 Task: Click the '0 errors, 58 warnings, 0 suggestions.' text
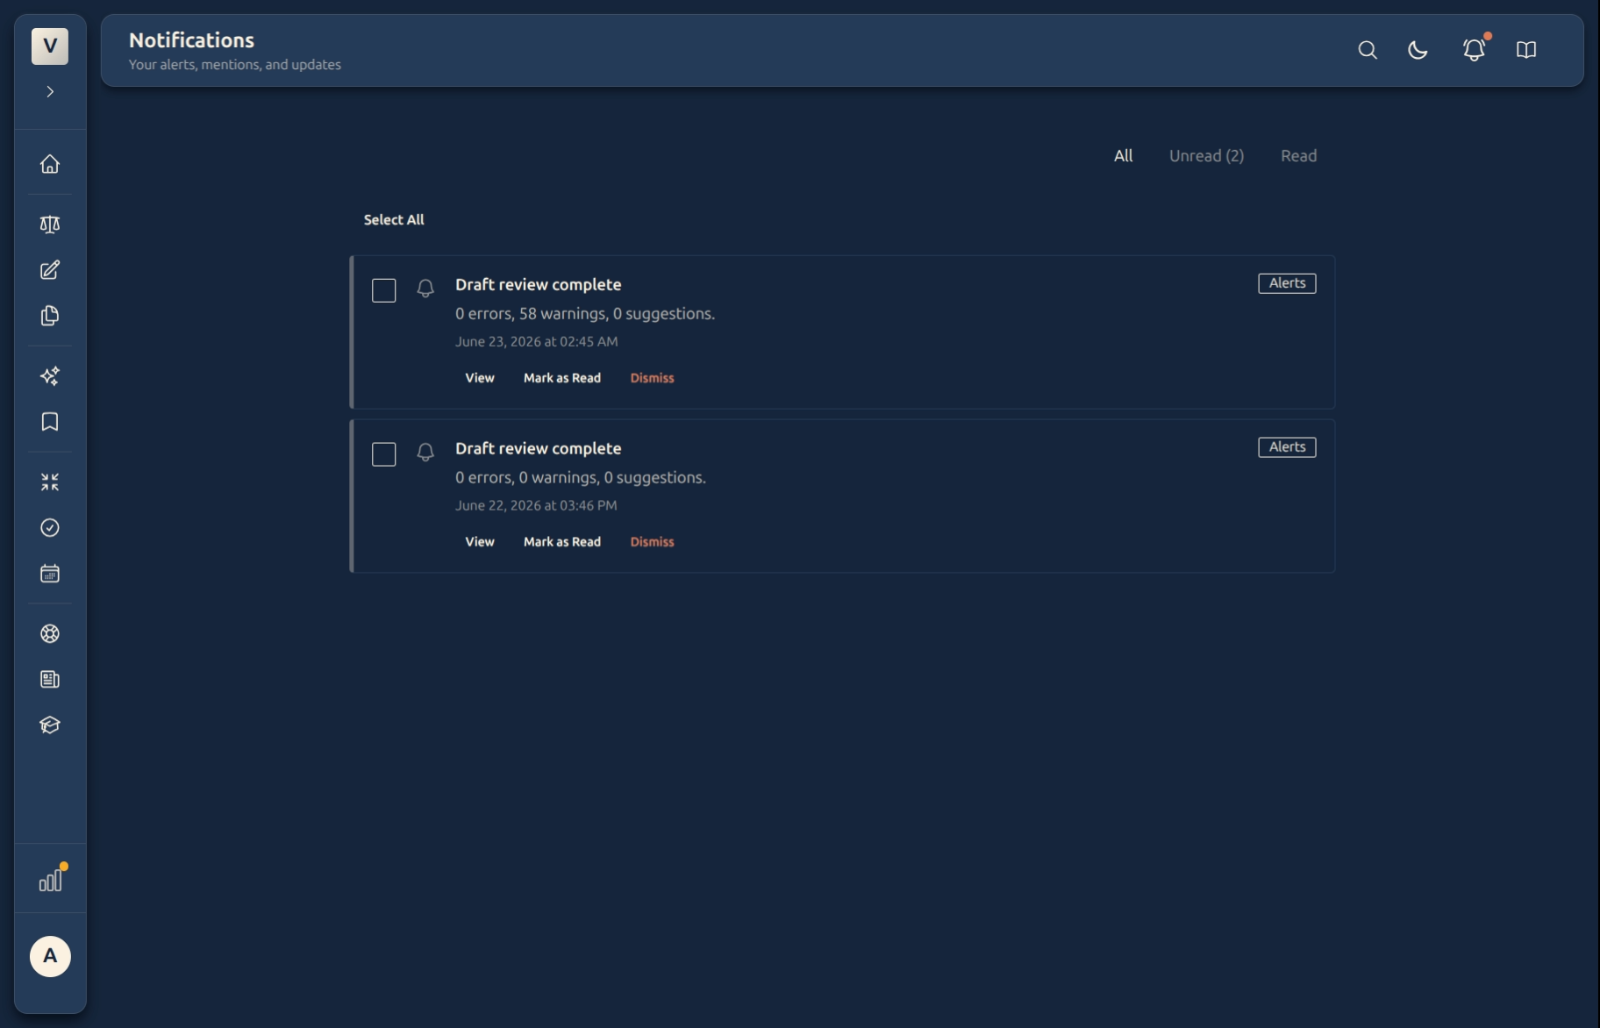585,314
